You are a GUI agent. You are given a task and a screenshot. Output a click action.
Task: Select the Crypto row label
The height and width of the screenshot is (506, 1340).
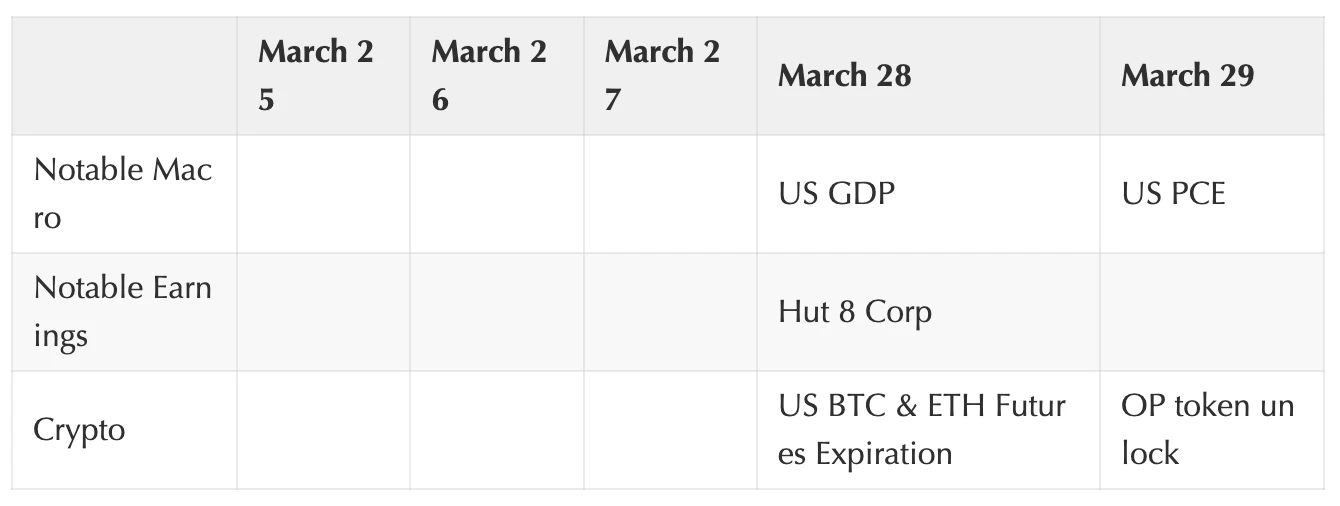(x=80, y=430)
